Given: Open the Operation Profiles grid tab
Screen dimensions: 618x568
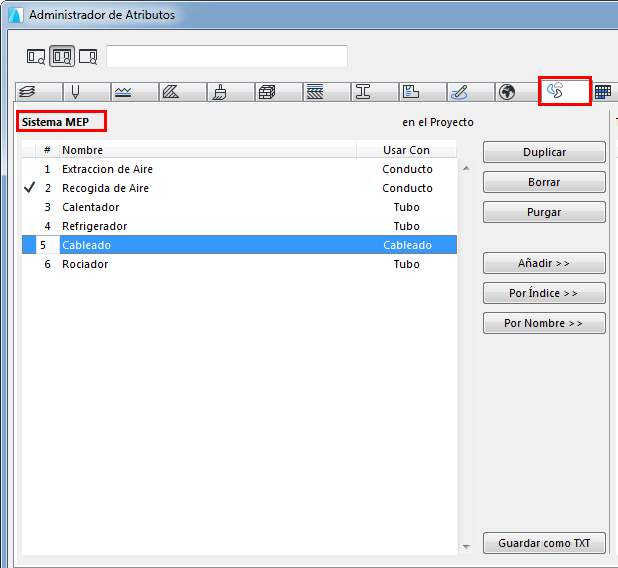Looking at the screenshot, I should pyautogui.click(x=603, y=92).
